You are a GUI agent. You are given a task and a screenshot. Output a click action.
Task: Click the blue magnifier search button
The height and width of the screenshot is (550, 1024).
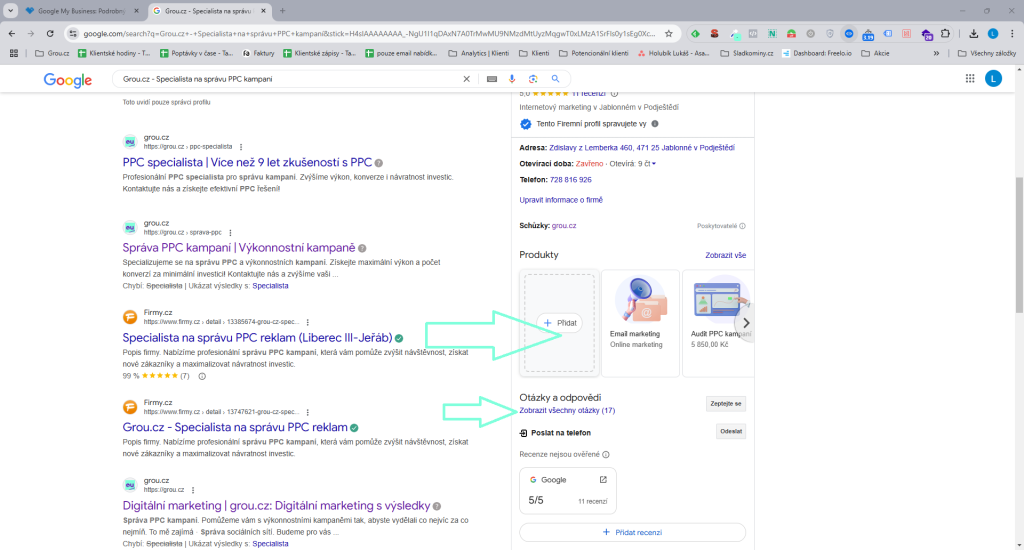(x=555, y=78)
